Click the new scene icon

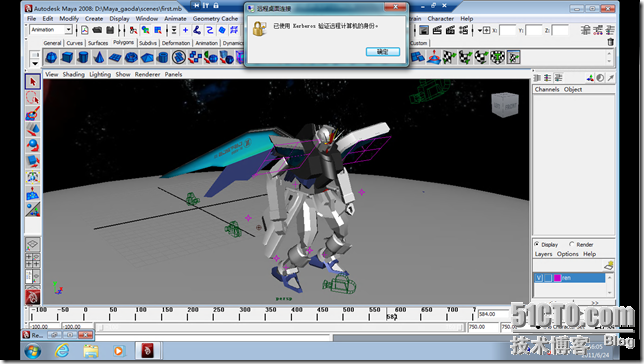click(x=85, y=30)
